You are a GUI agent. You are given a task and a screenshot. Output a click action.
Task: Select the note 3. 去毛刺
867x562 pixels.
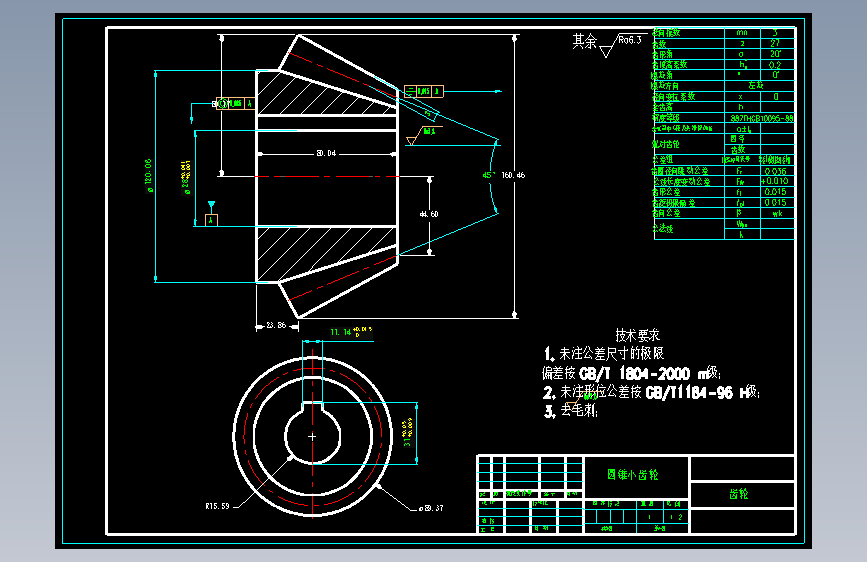point(571,410)
